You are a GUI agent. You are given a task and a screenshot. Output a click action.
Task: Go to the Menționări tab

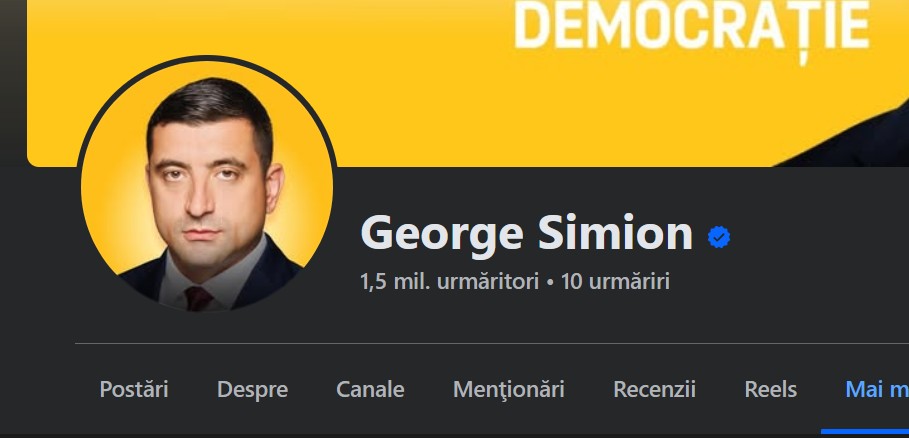coord(508,389)
